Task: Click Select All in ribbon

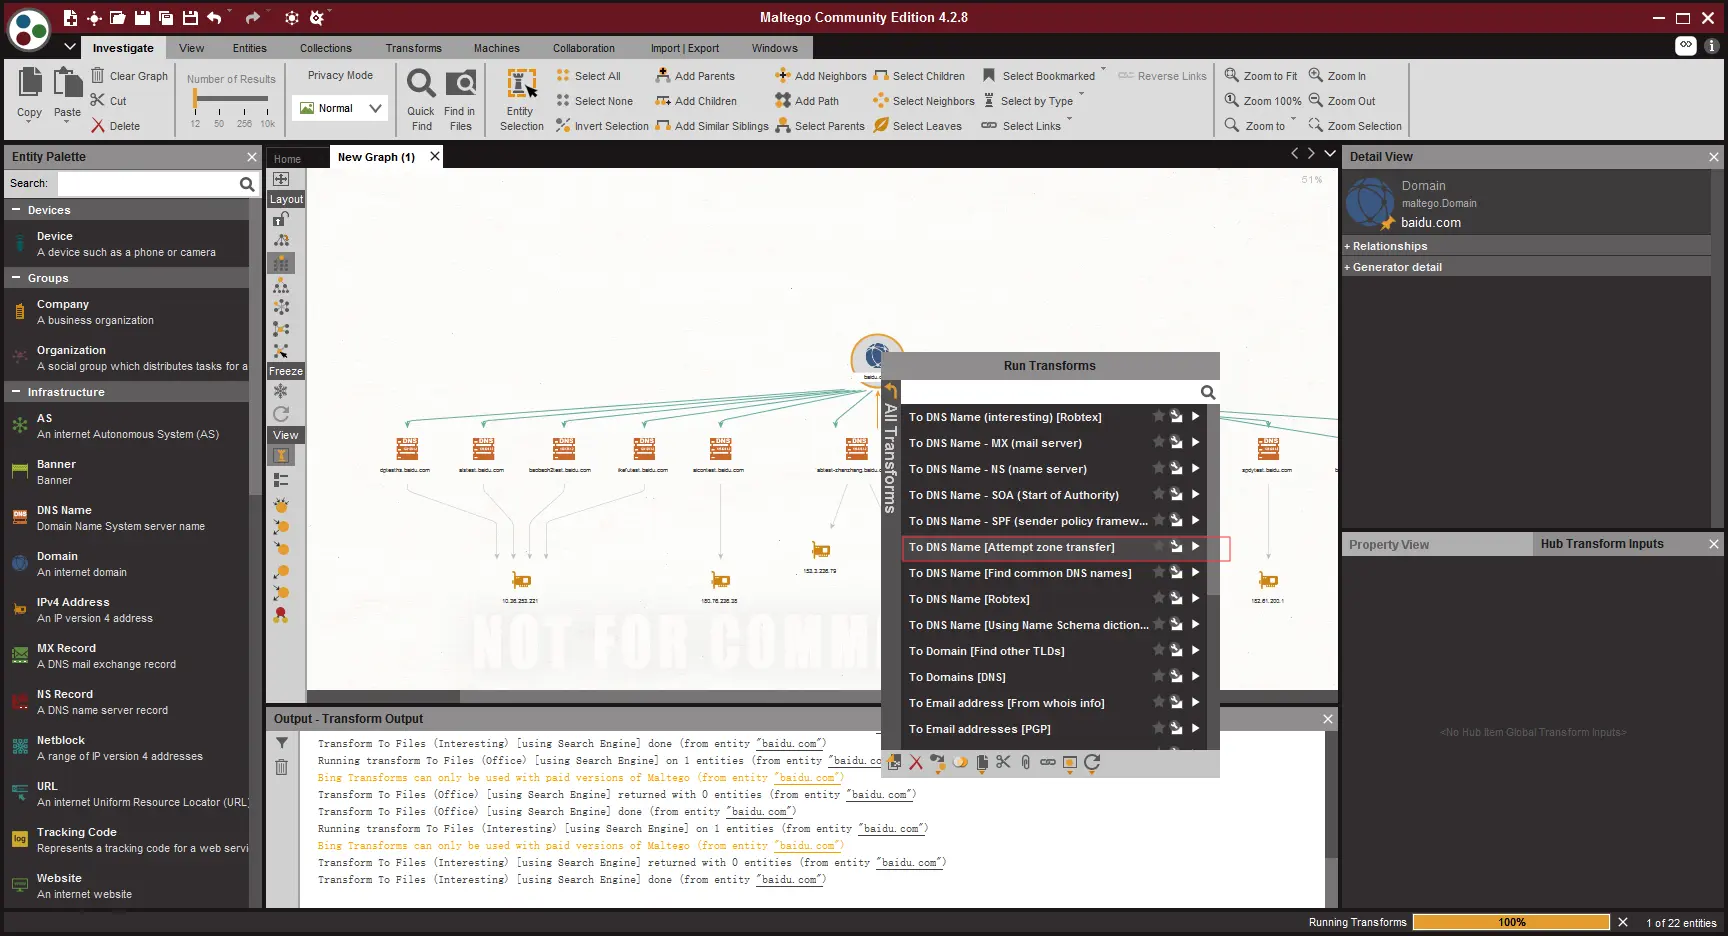Action: point(588,76)
